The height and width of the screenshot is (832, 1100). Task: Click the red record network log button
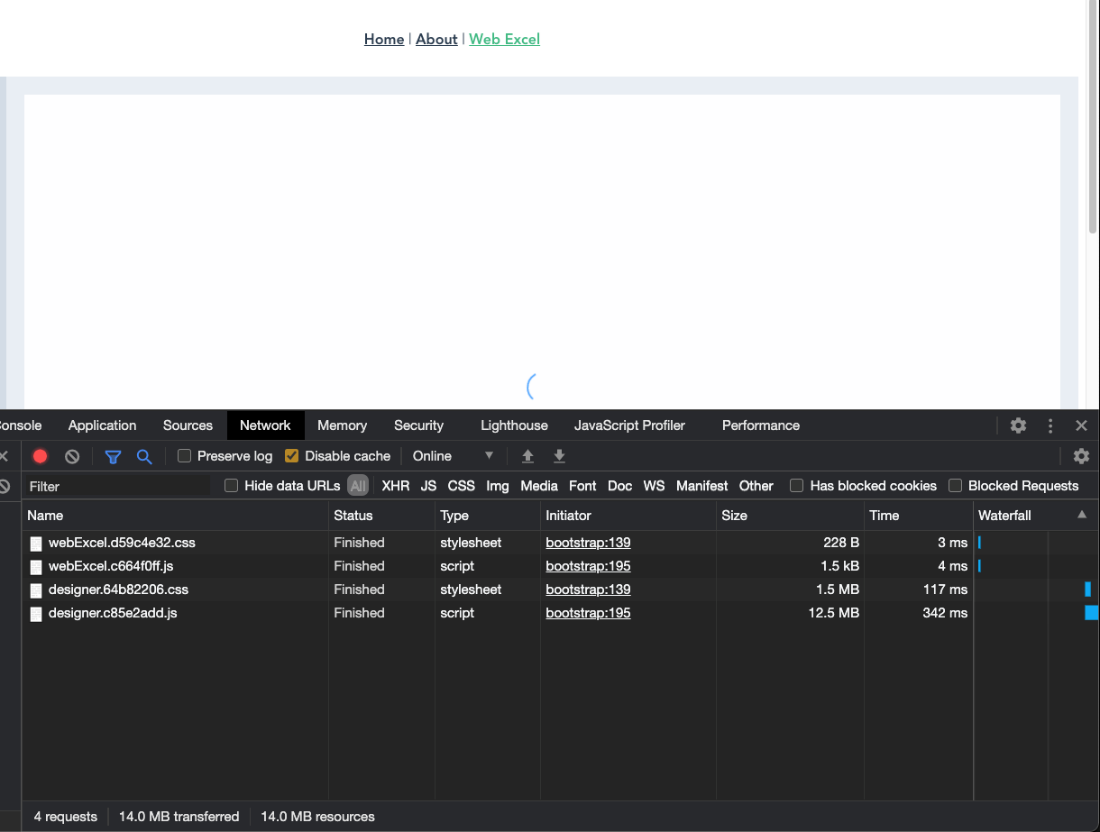point(40,456)
